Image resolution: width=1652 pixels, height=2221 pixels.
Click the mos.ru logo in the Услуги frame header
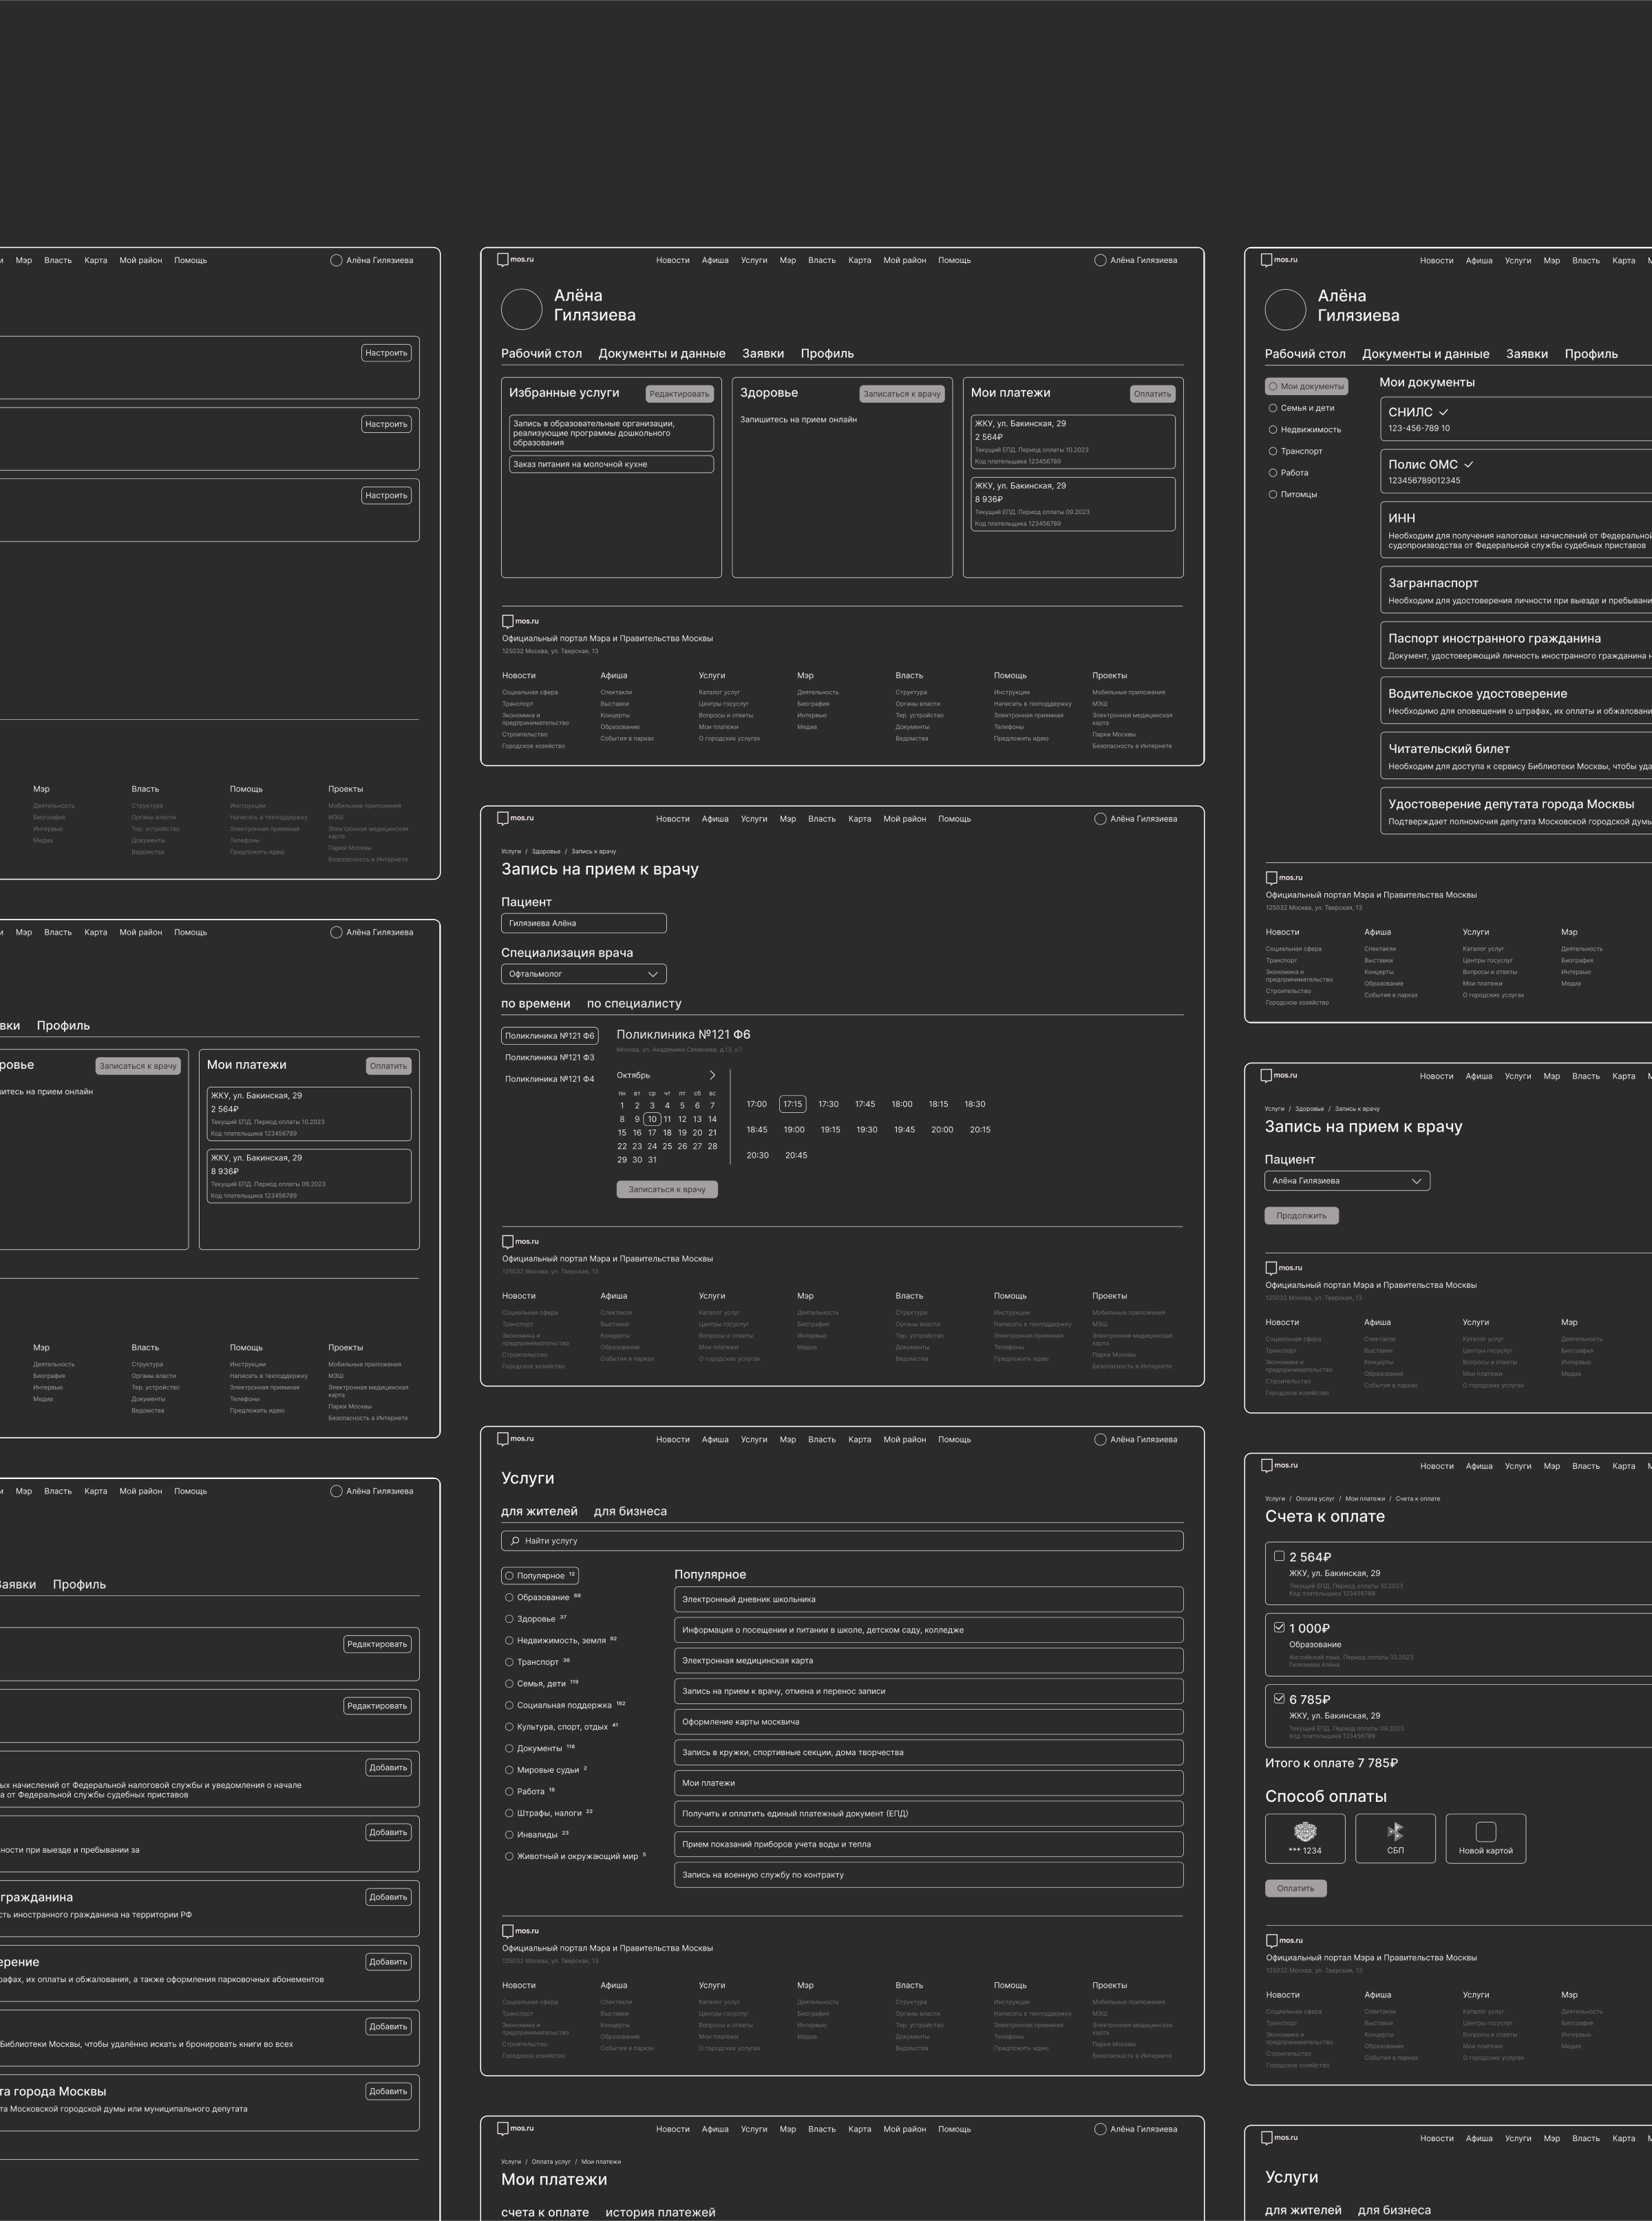(516, 1439)
